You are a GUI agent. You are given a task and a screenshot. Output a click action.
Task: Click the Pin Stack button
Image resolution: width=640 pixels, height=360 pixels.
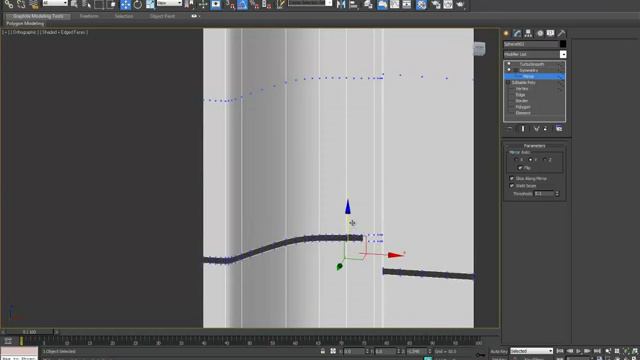coord(509,129)
